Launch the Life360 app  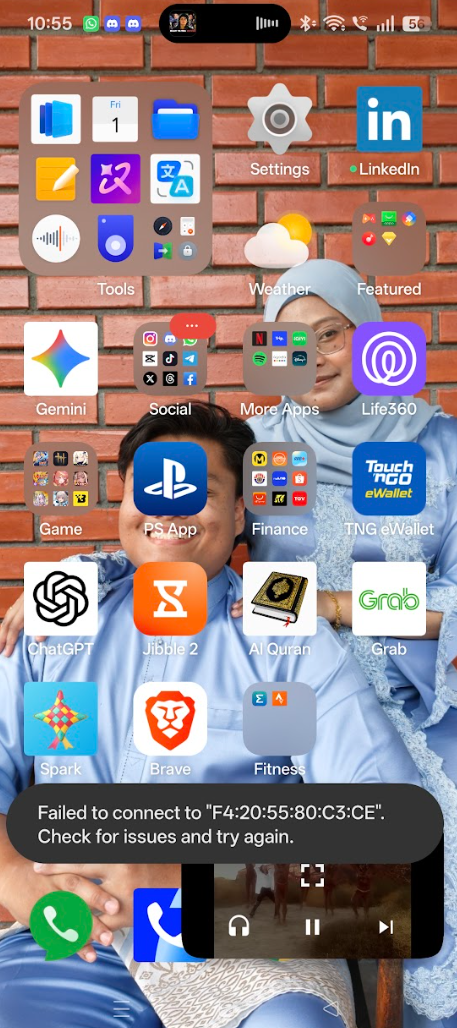point(389,359)
